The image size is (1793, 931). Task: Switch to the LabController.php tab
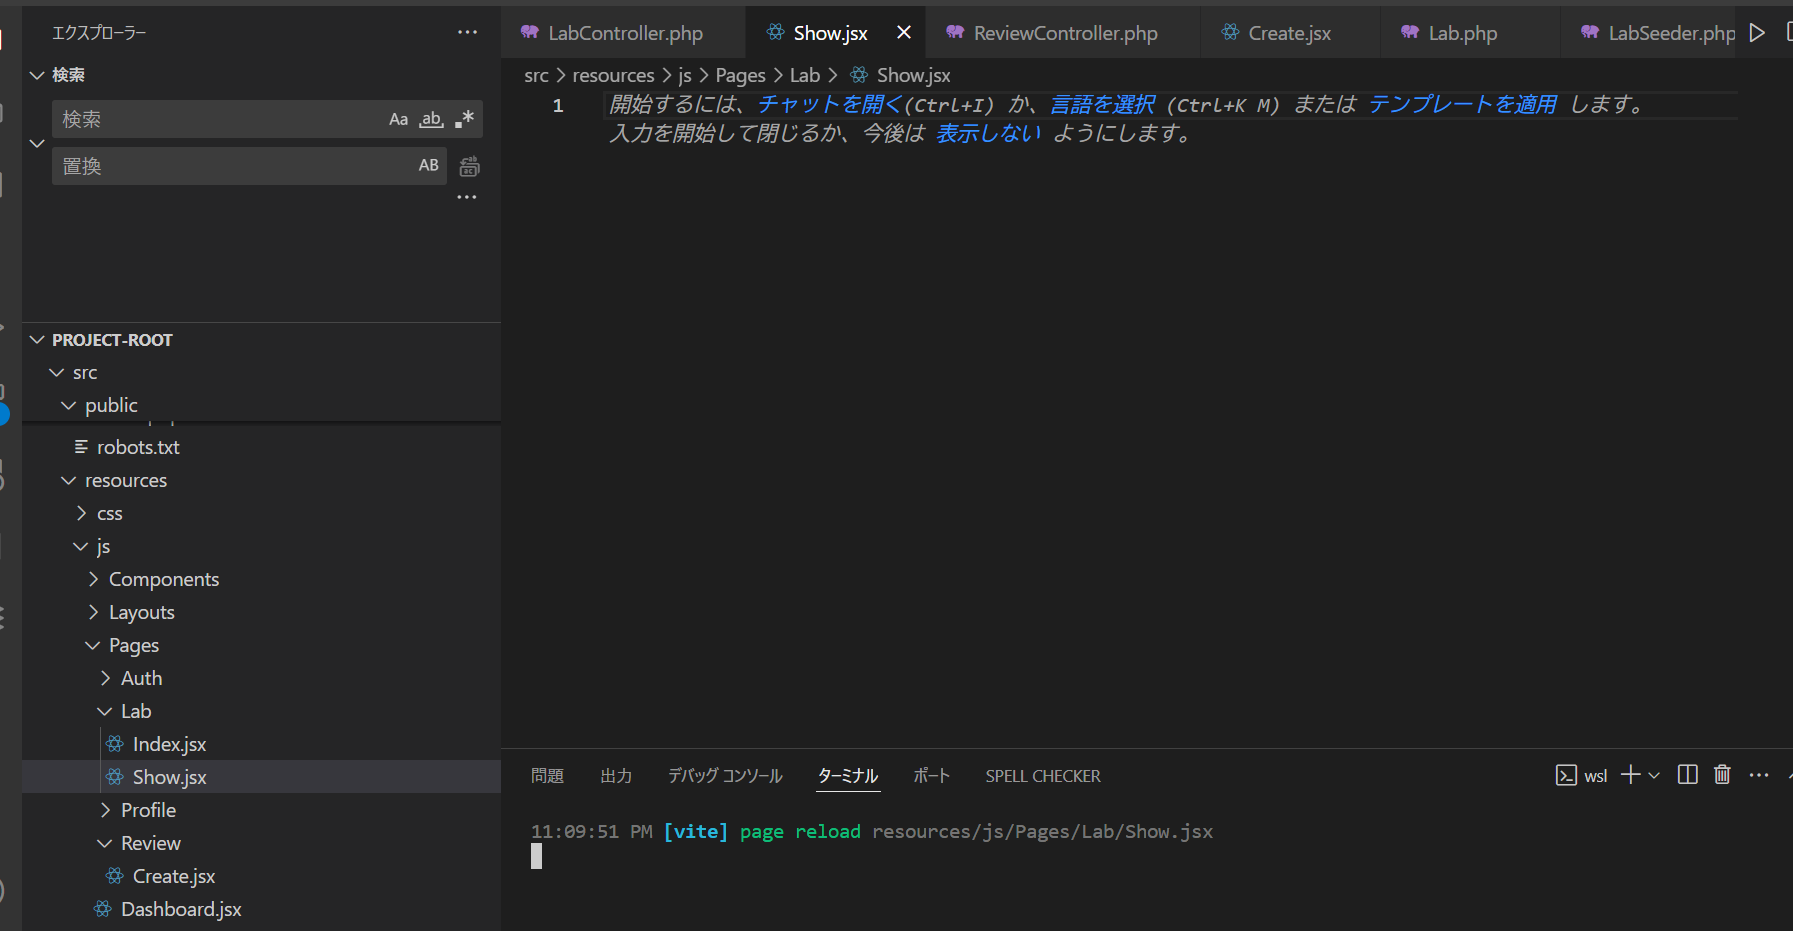[624, 33]
